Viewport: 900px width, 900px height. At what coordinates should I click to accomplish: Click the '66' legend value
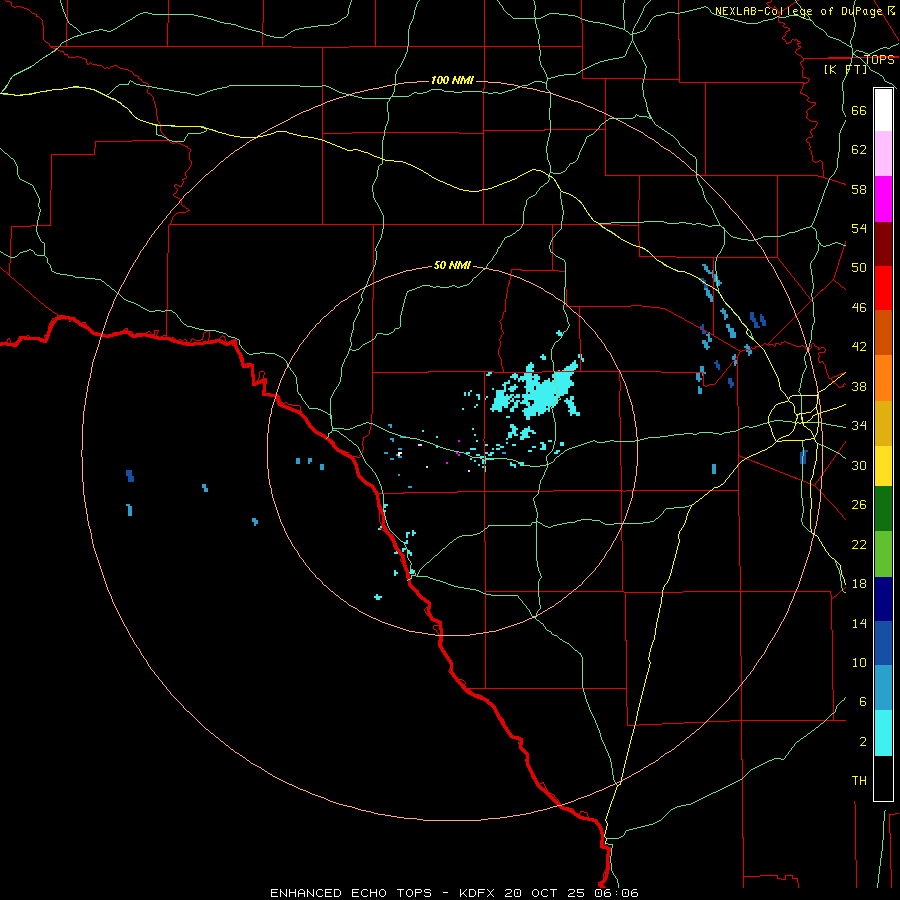(x=859, y=110)
